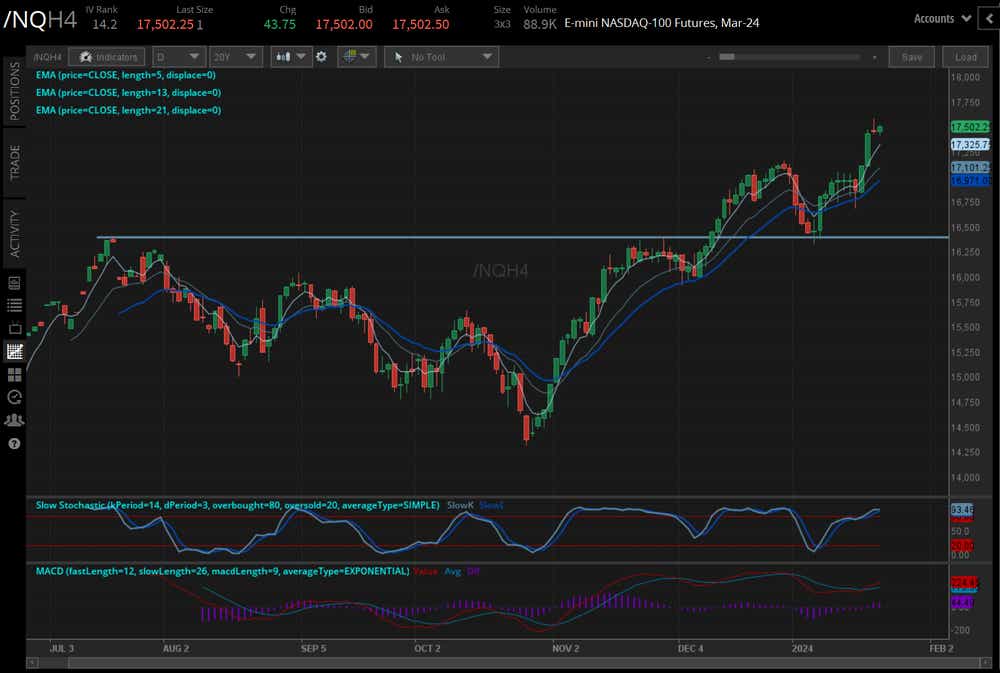
Task: Click the Slow Stochastic value tag on axis
Action: click(x=962, y=509)
